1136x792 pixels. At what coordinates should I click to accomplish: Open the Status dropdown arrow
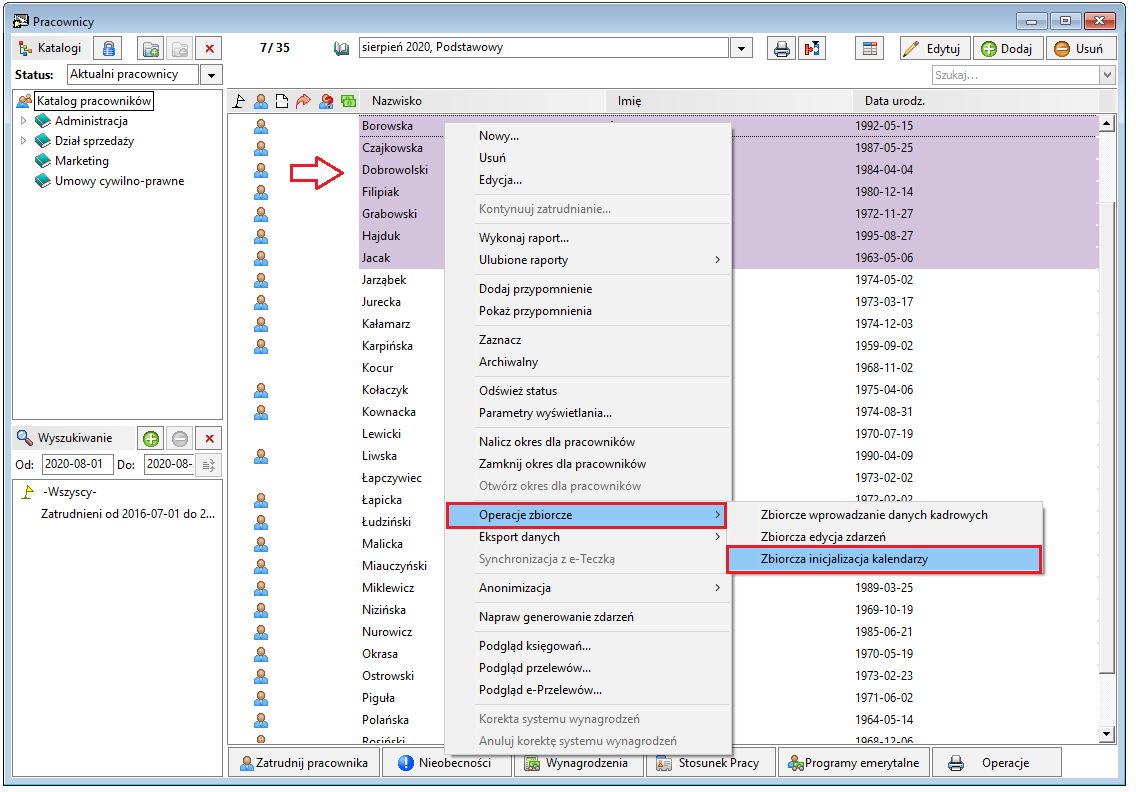click(212, 75)
